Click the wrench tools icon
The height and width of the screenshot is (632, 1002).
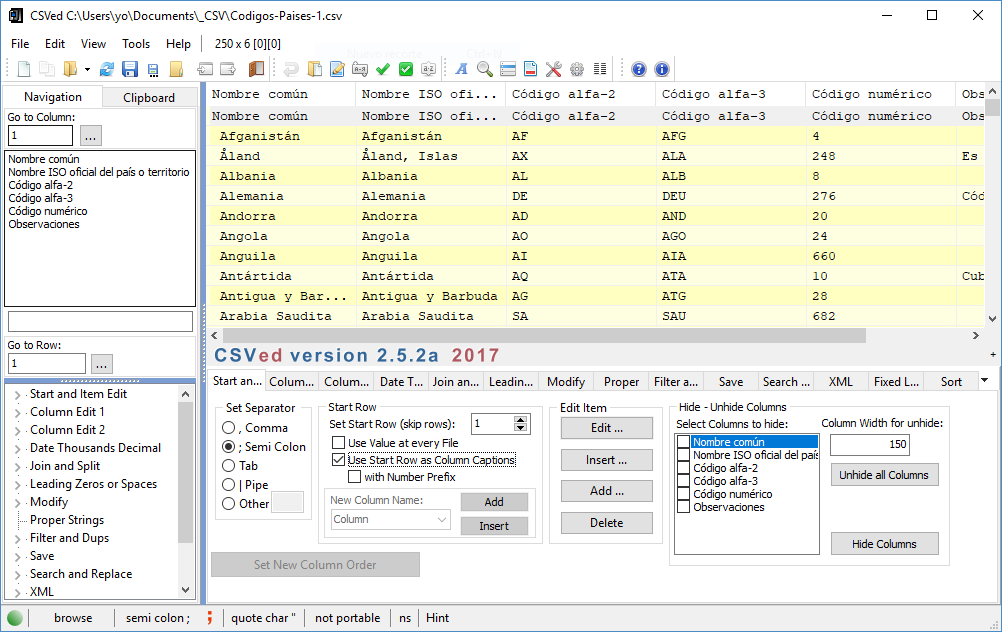tap(554, 68)
